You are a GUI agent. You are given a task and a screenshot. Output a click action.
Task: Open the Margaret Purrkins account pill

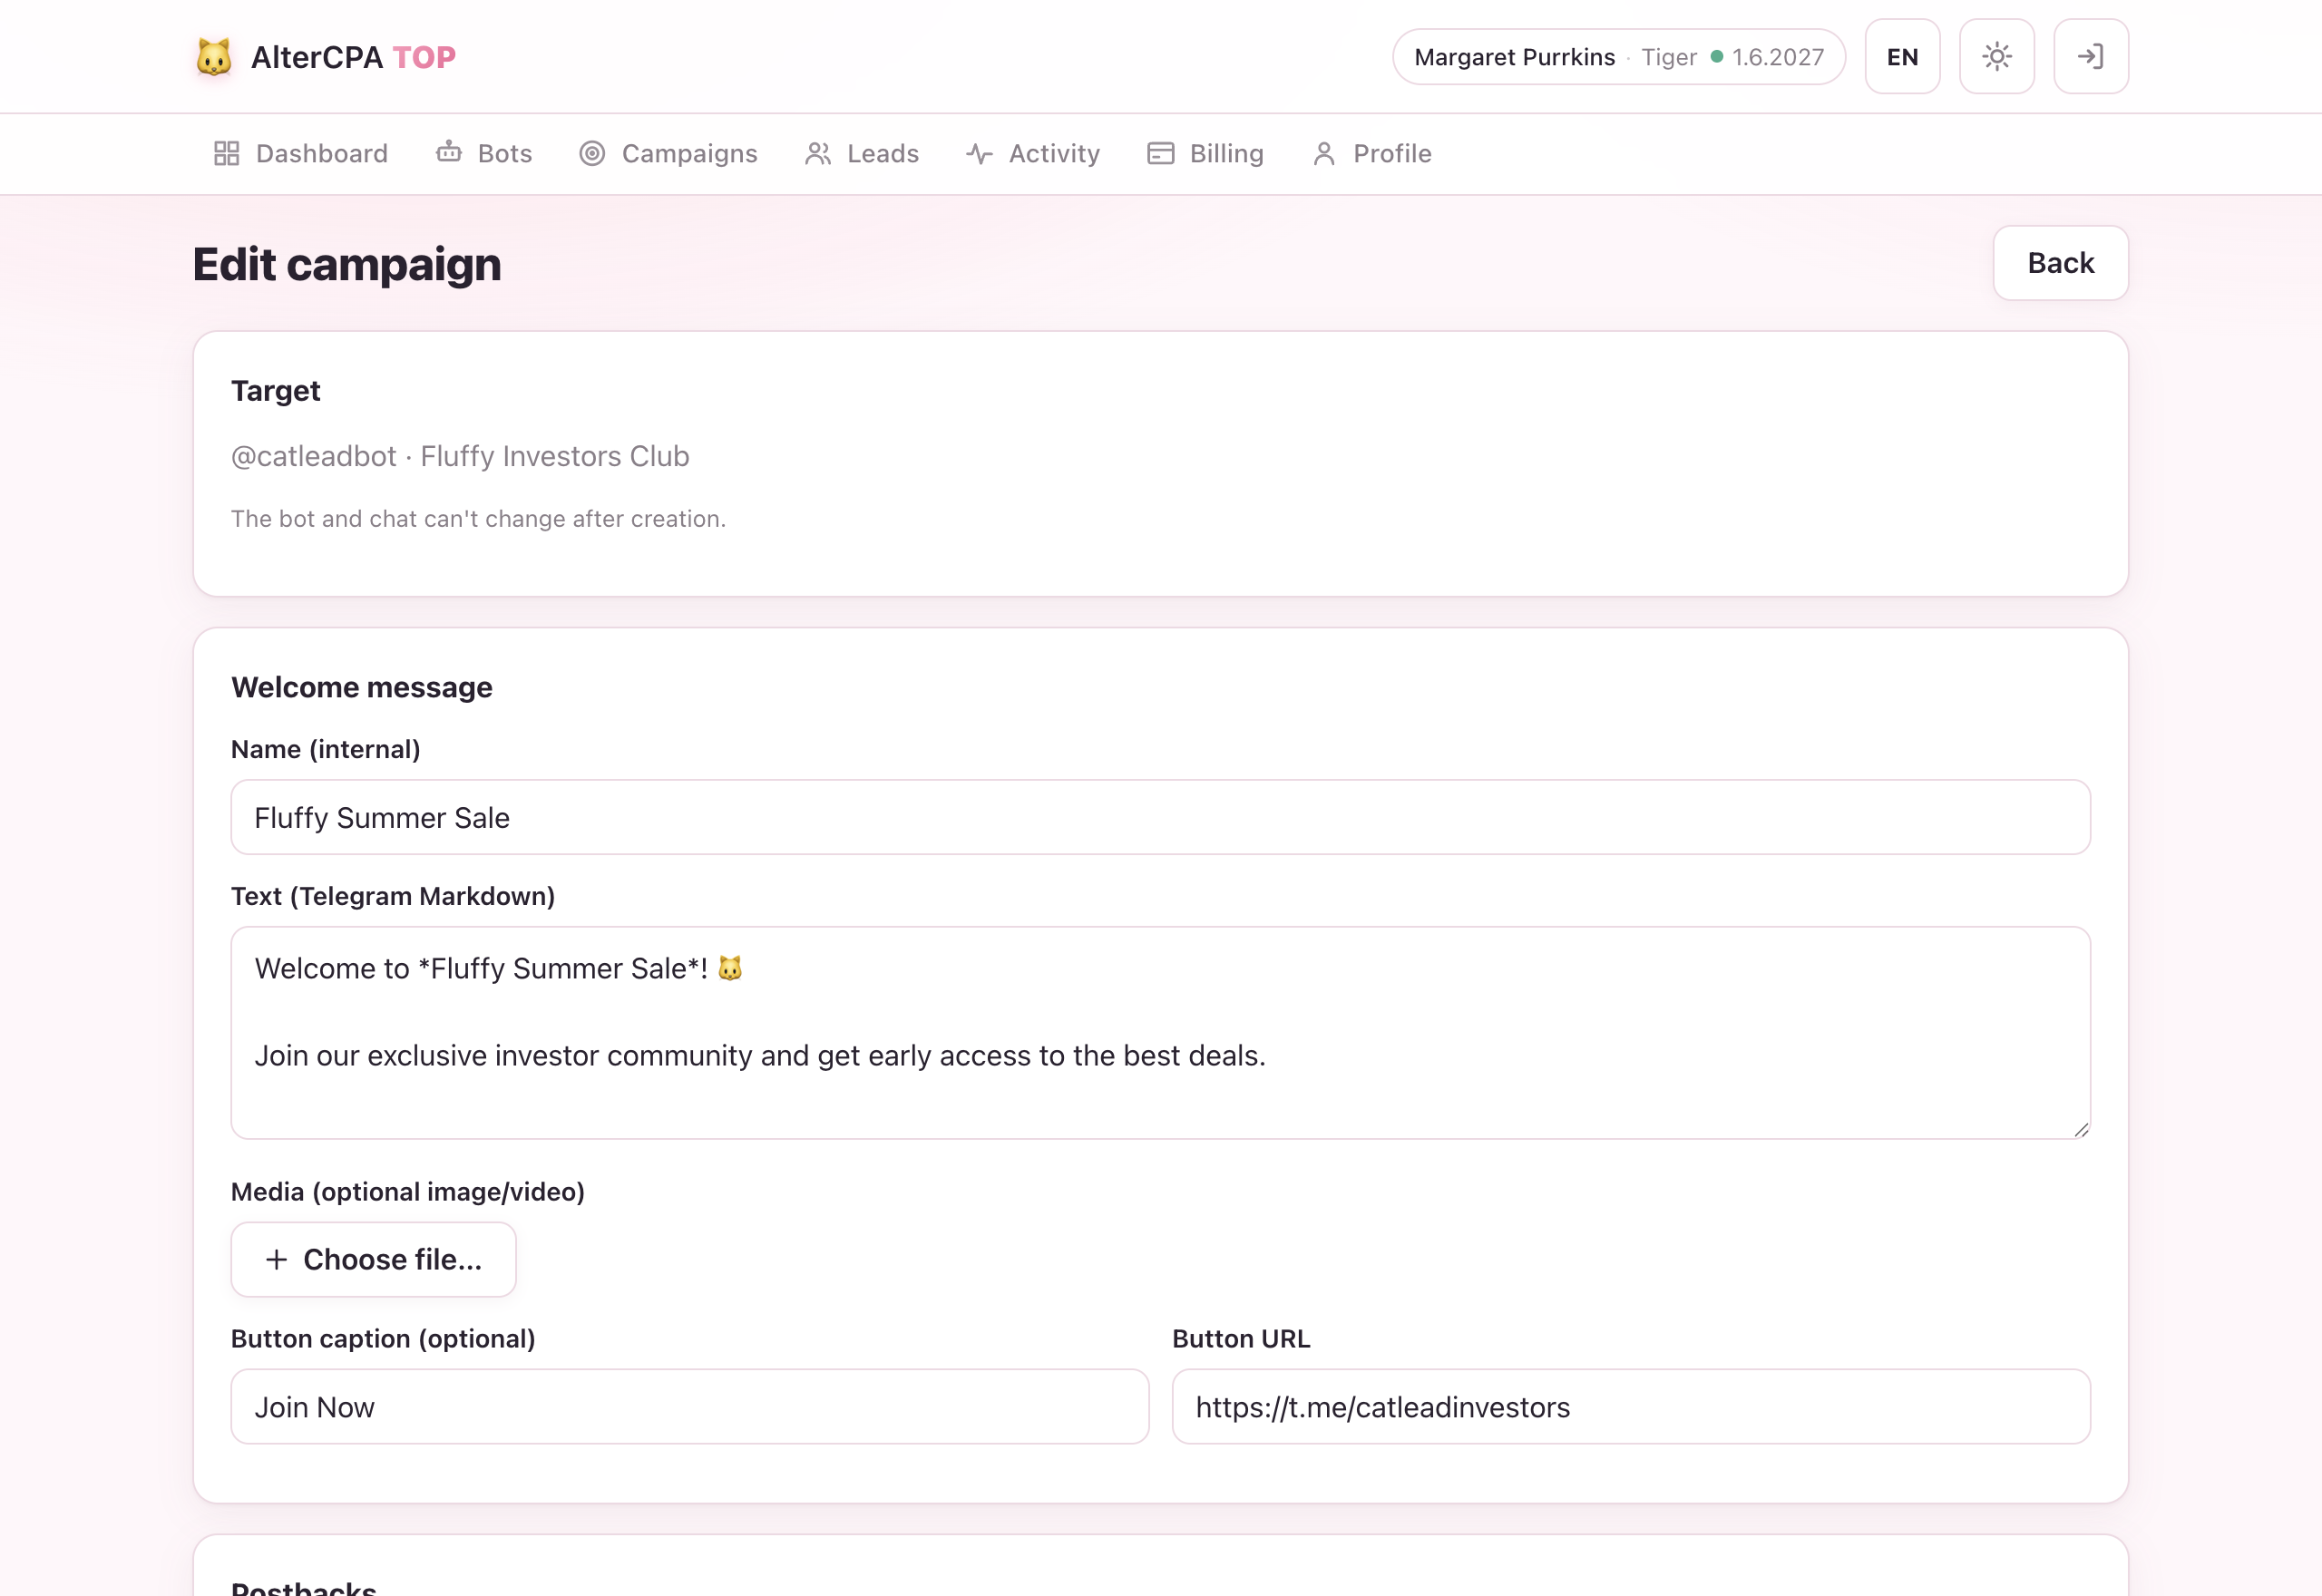click(x=1618, y=57)
